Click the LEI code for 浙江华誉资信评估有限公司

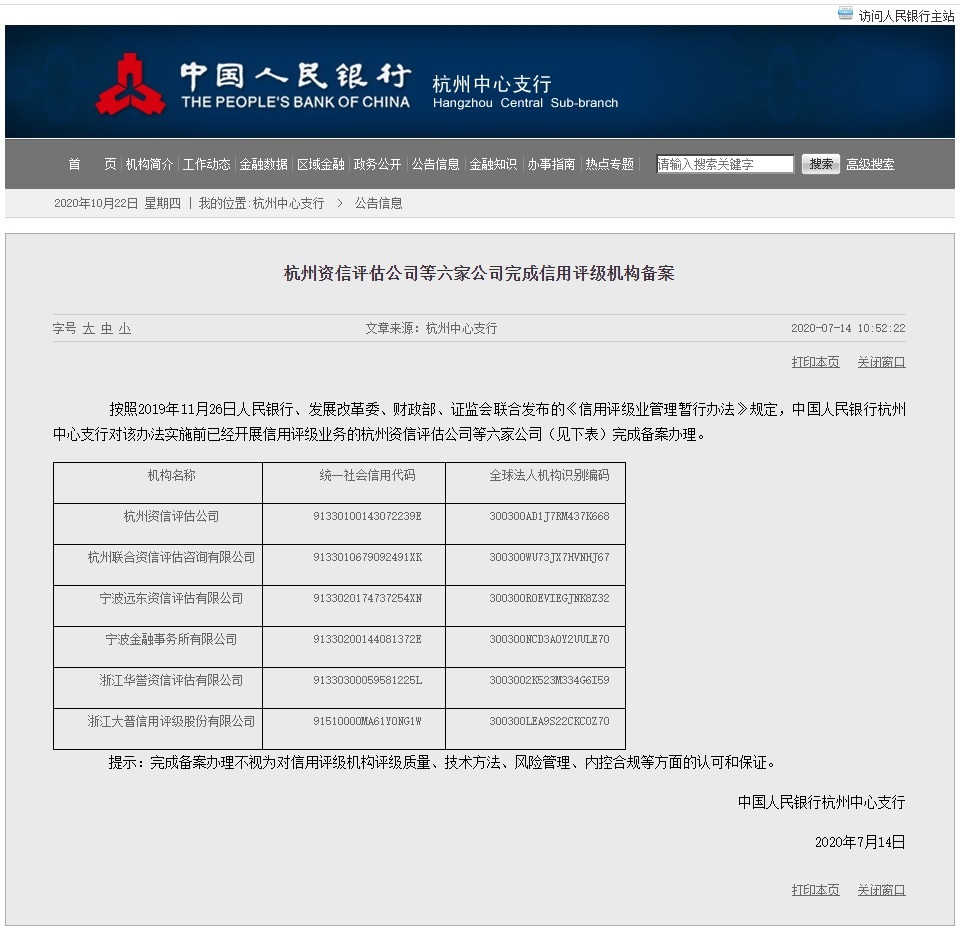pos(549,680)
